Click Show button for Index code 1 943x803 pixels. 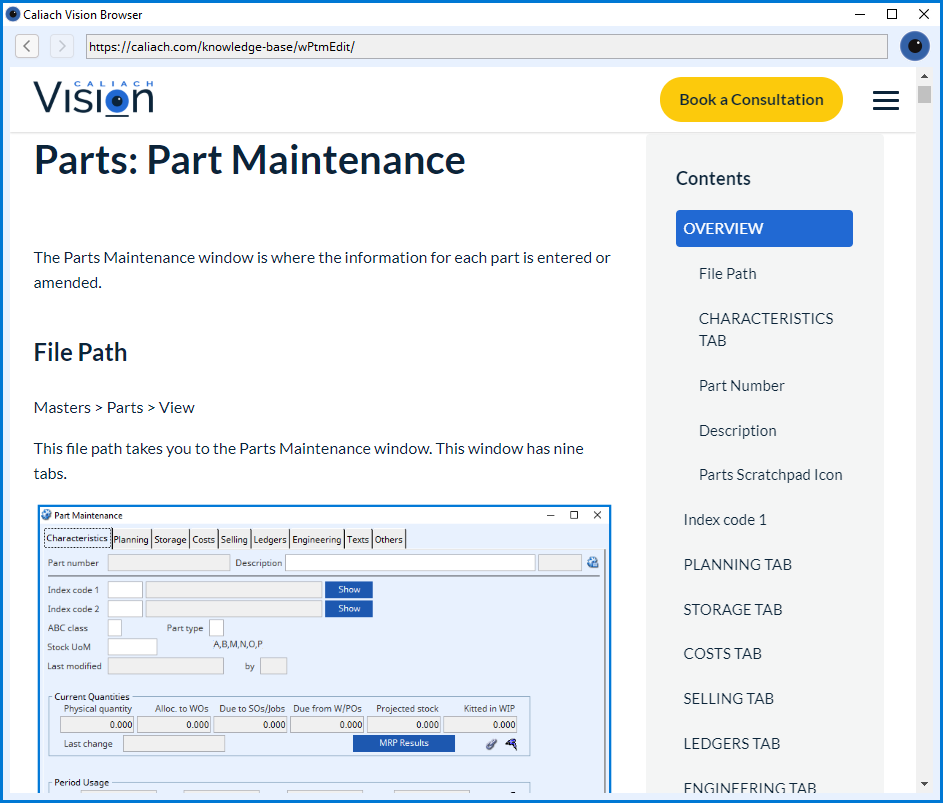pyautogui.click(x=349, y=589)
